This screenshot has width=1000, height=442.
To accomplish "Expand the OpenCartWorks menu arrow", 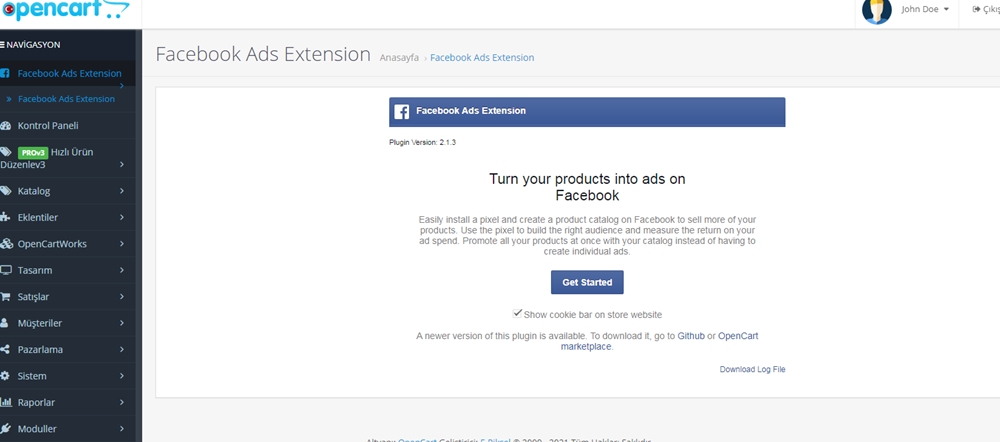I will (x=122, y=244).
